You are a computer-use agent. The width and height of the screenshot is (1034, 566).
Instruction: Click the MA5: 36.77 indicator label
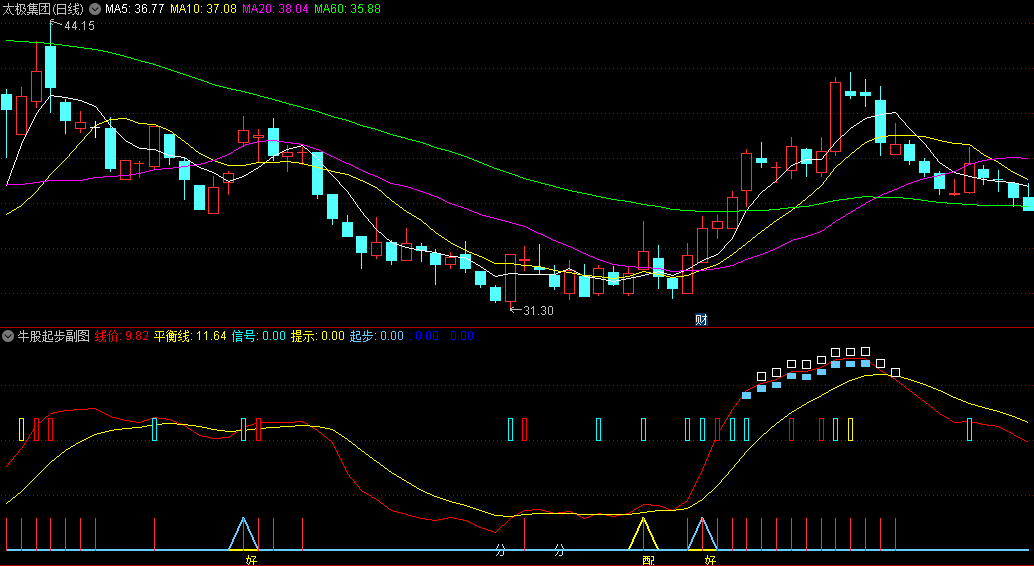click(135, 9)
